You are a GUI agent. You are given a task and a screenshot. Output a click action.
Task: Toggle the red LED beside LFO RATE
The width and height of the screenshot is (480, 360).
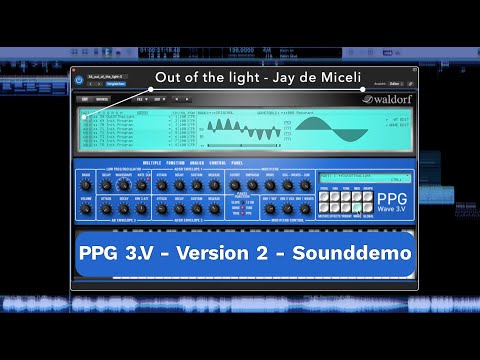click(149, 179)
